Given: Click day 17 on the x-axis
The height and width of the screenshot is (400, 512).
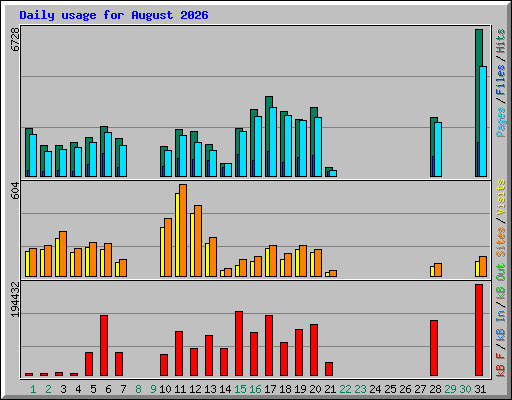Looking at the screenshot, I should pyautogui.click(x=270, y=389).
